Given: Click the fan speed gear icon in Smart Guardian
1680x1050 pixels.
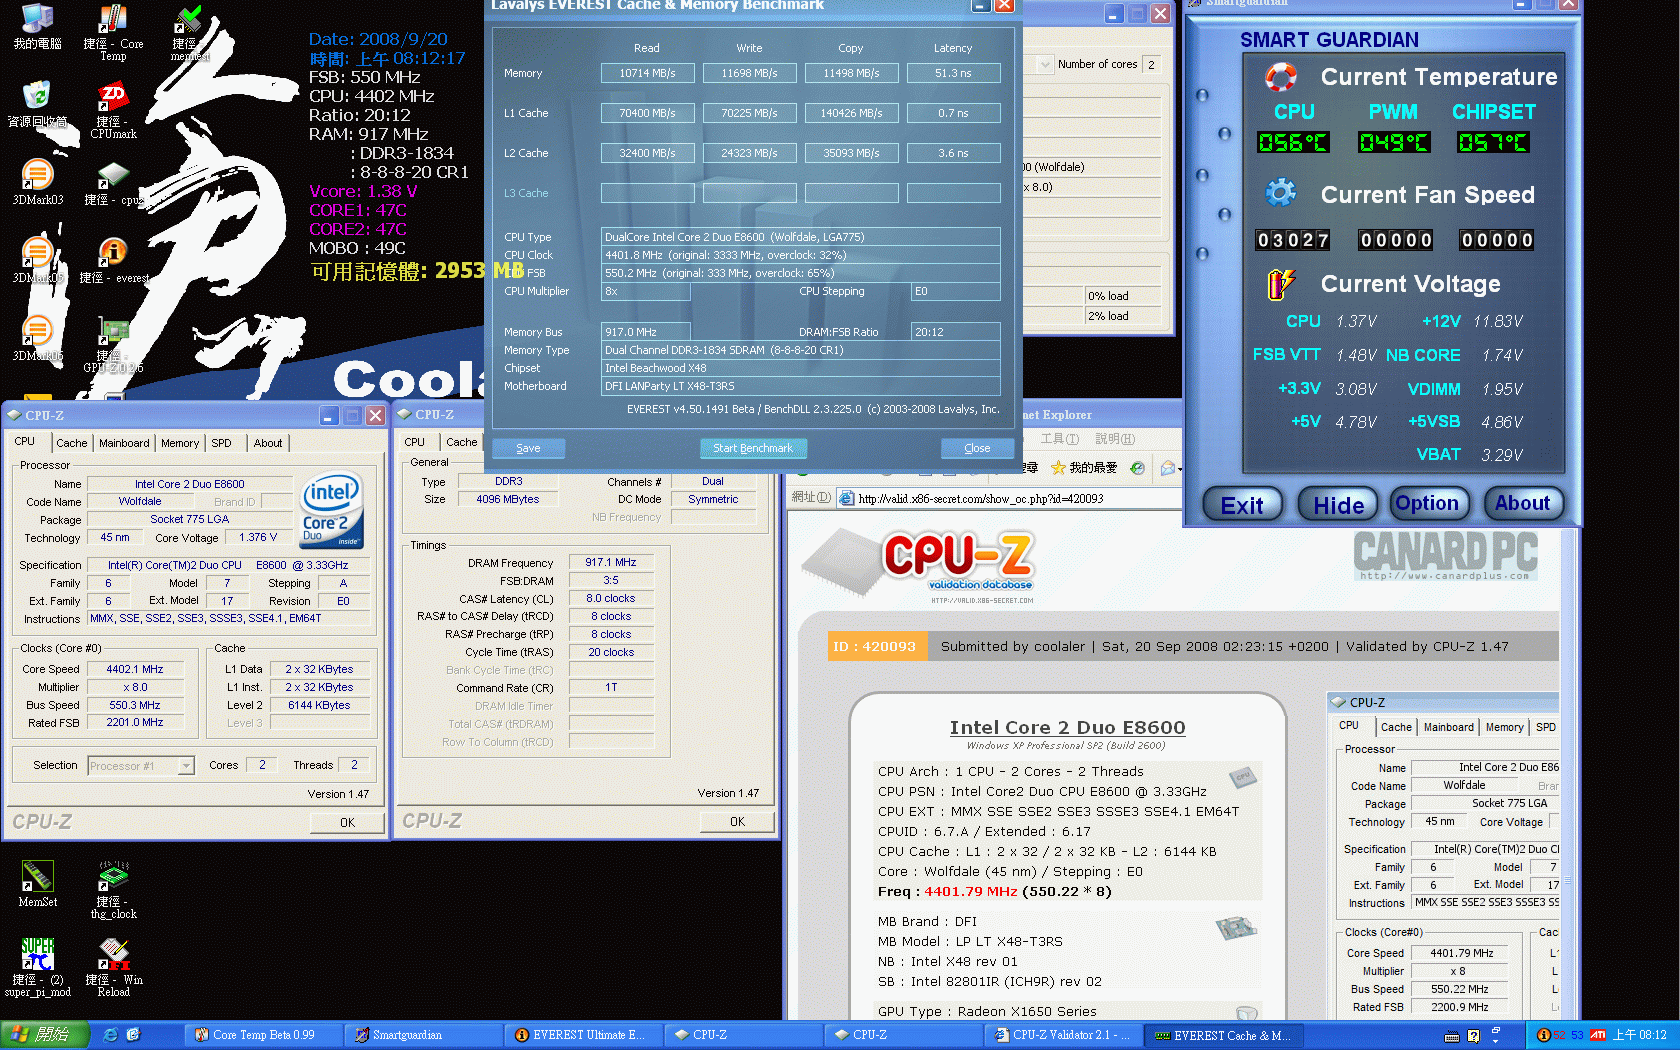Looking at the screenshot, I should [1281, 193].
